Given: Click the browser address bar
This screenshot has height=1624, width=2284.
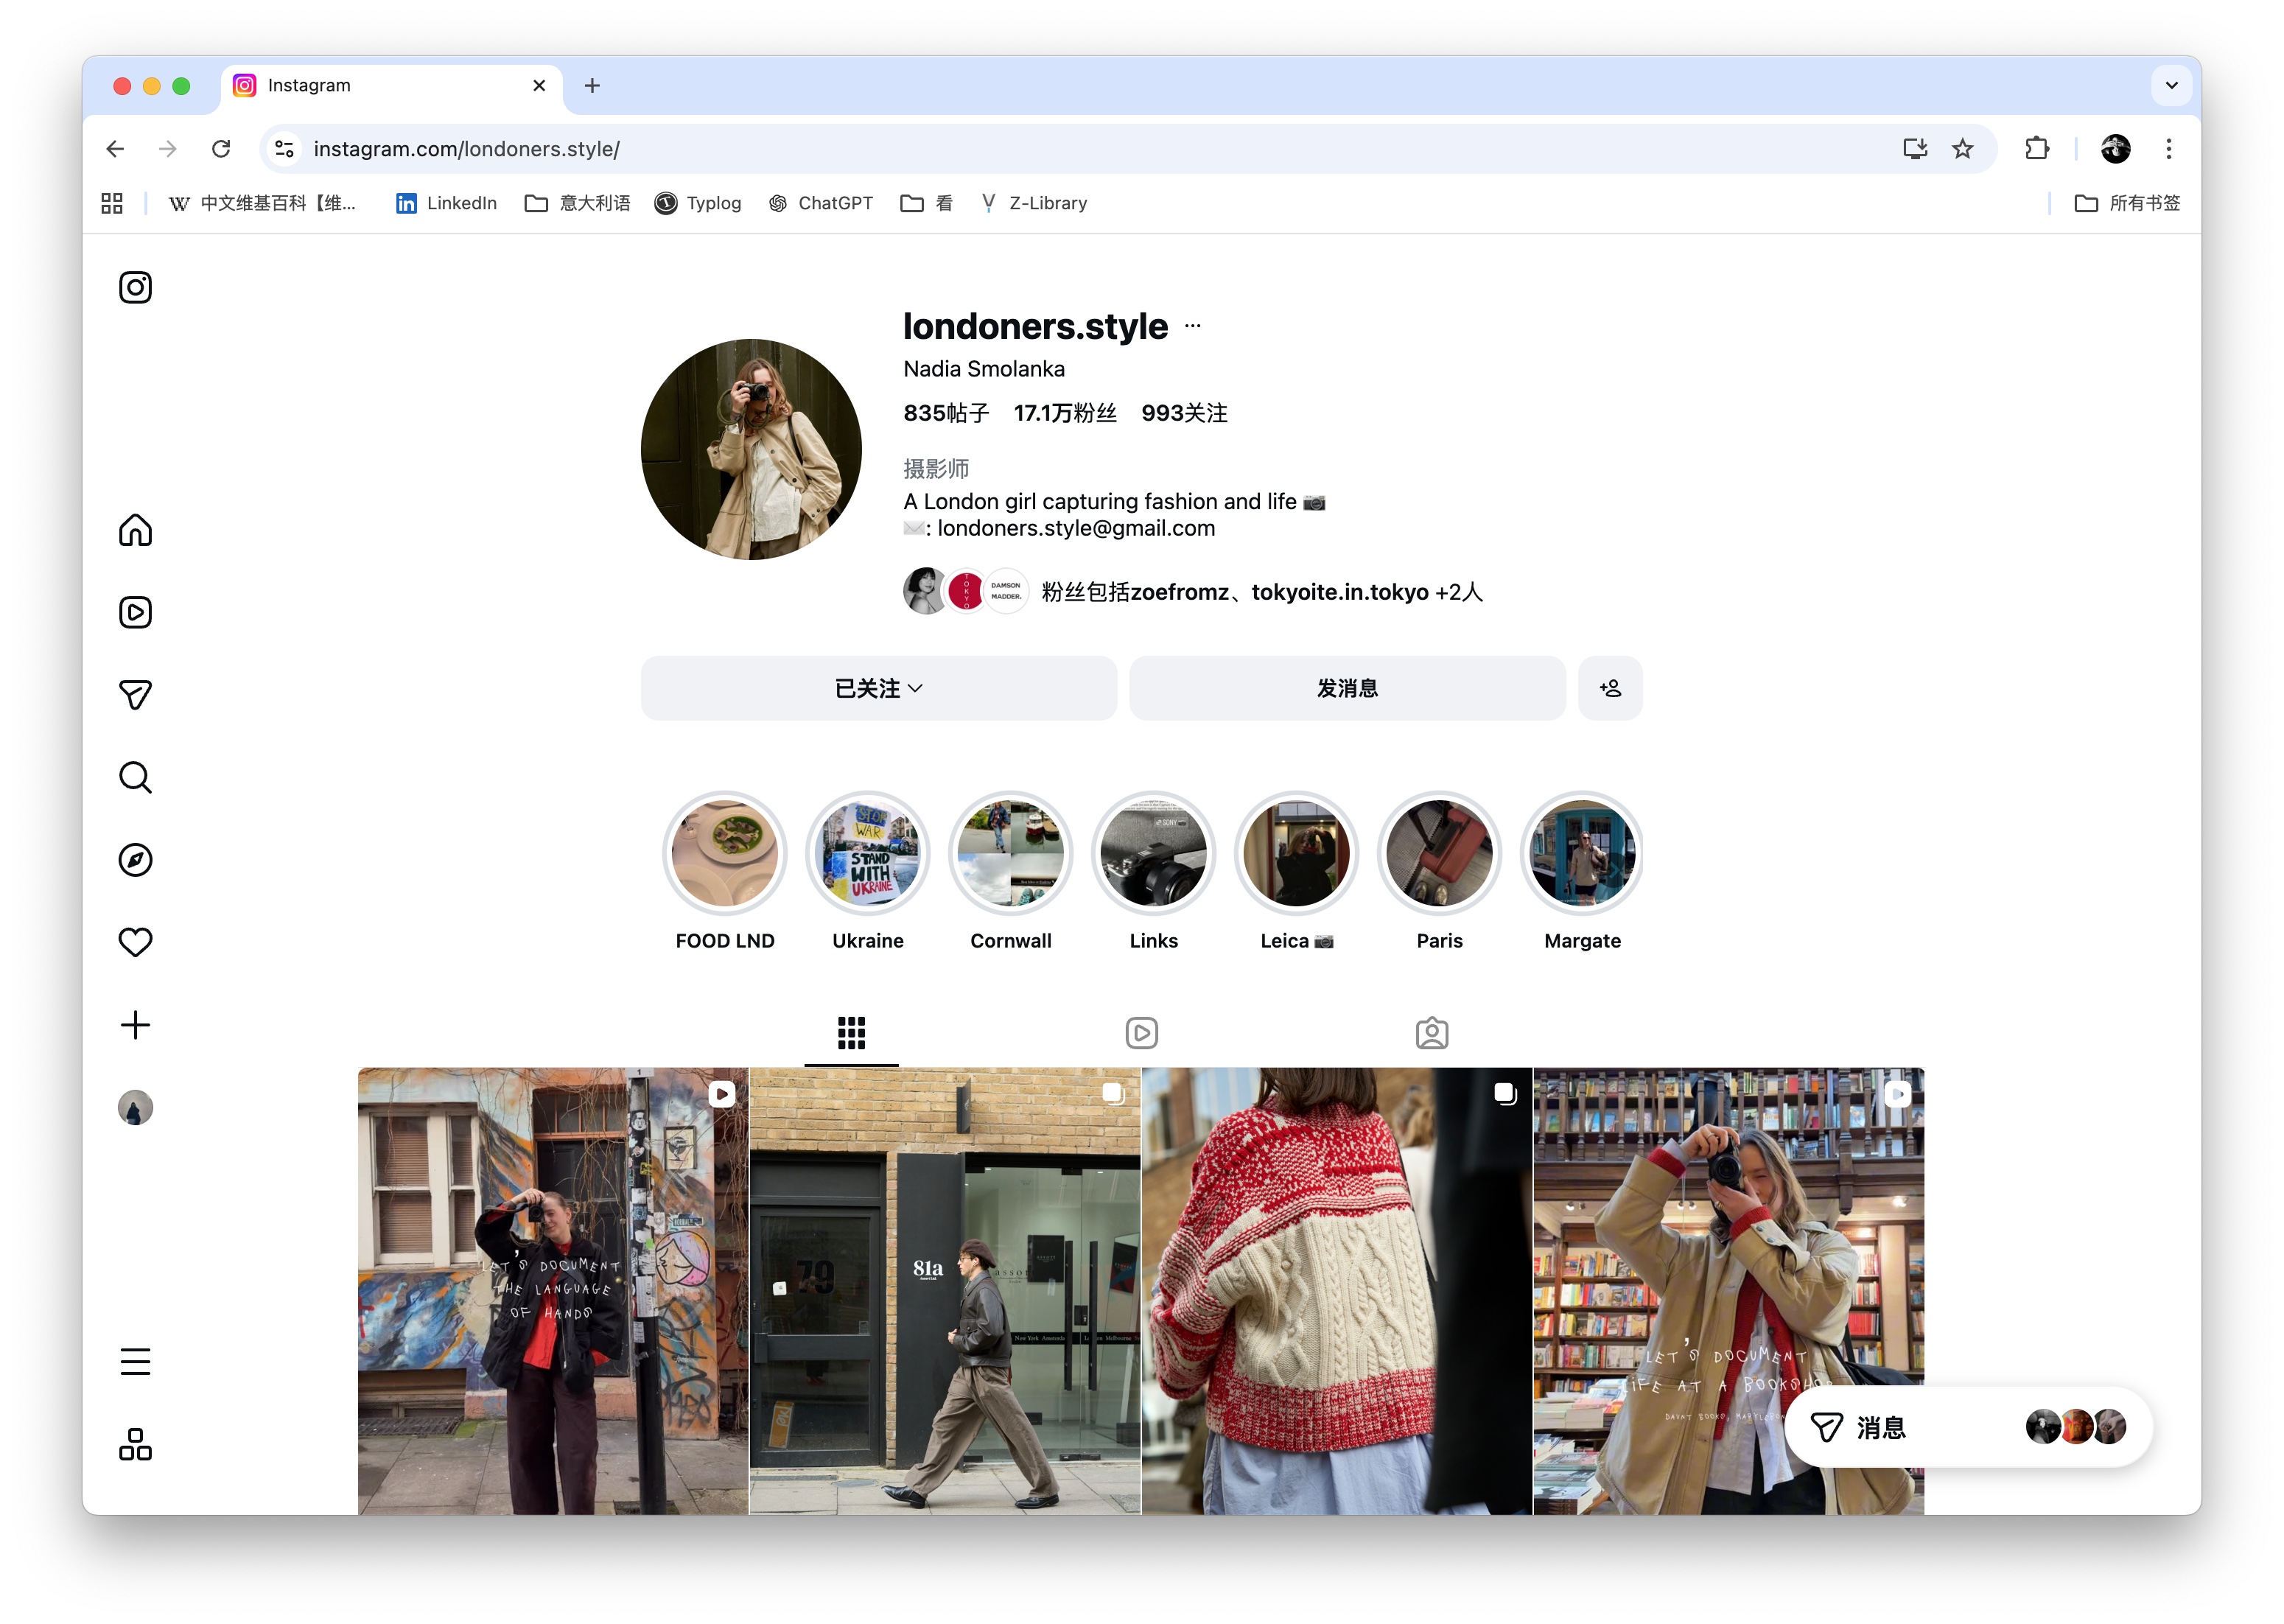Looking at the screenshot, I should pos(1000,149).
